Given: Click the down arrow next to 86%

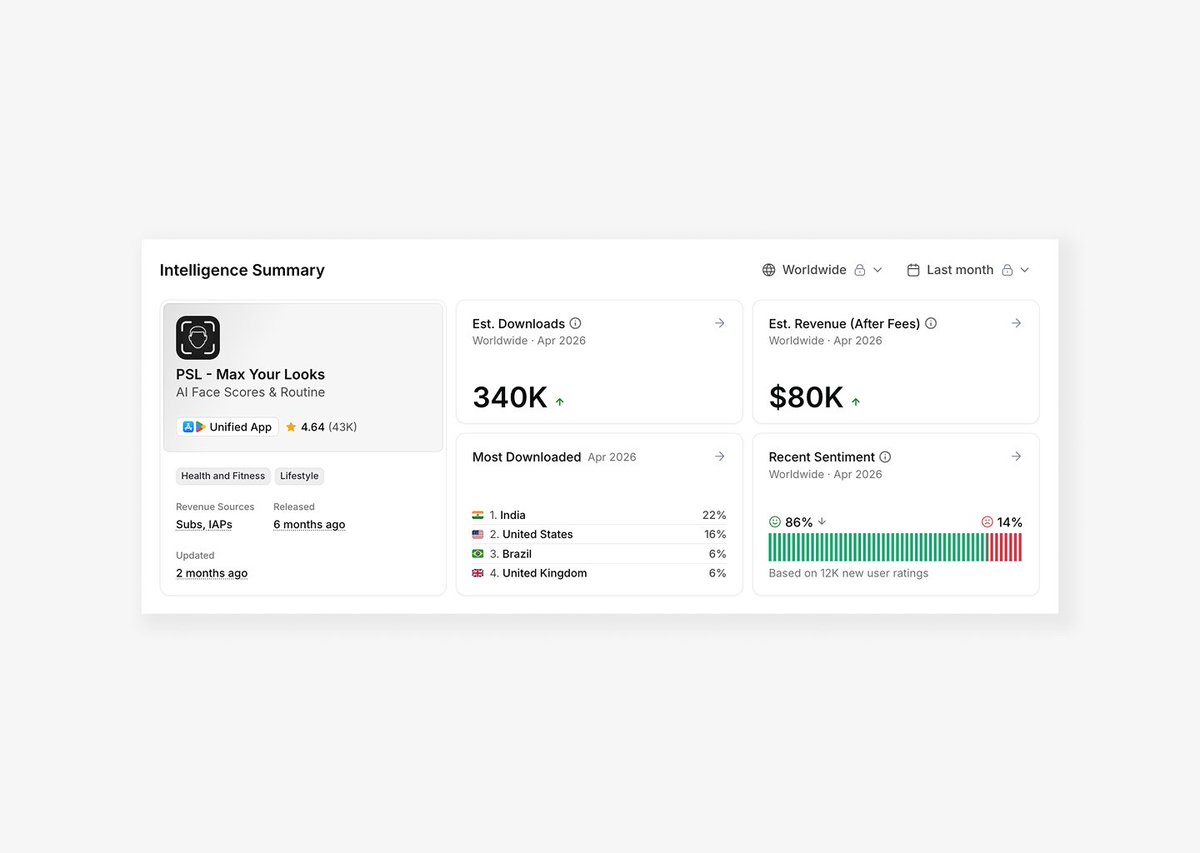Looking at the screenshot, I should [x=822, y=521].
